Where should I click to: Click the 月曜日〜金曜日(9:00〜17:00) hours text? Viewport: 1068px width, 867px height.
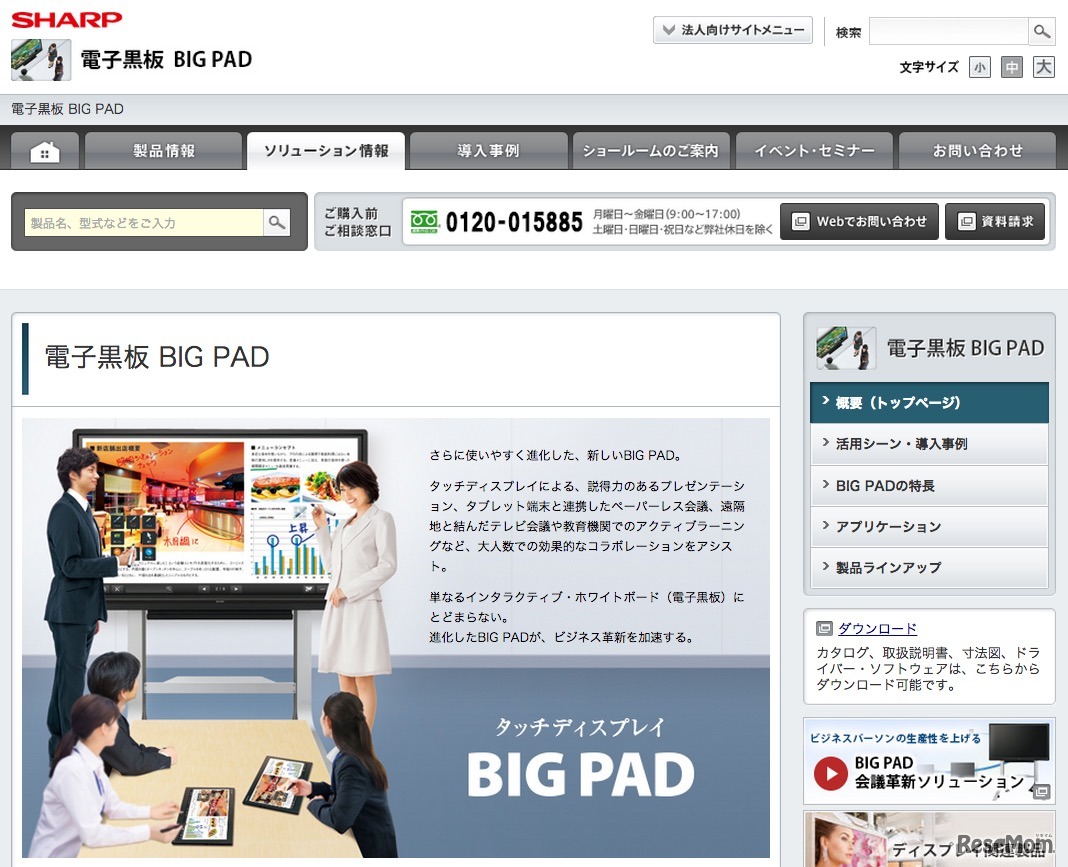[x=666, y=214]
